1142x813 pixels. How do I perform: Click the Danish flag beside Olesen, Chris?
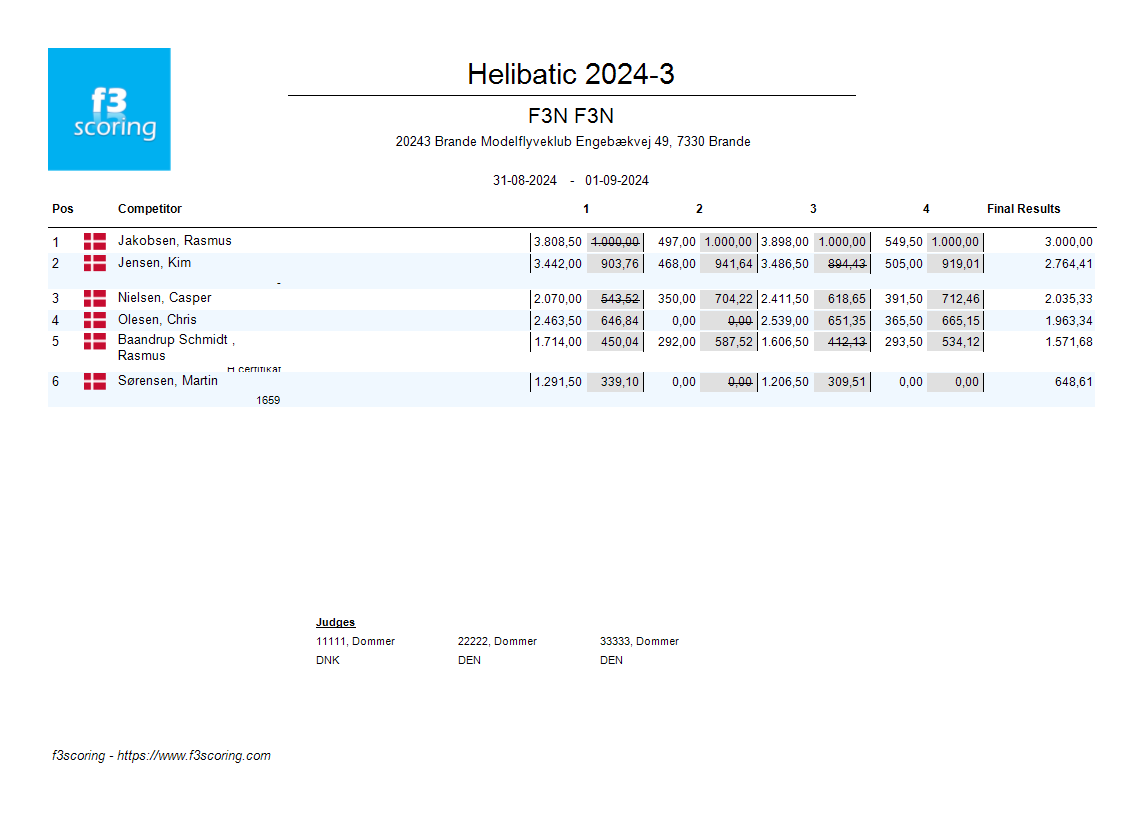click(x=95, y=320)
